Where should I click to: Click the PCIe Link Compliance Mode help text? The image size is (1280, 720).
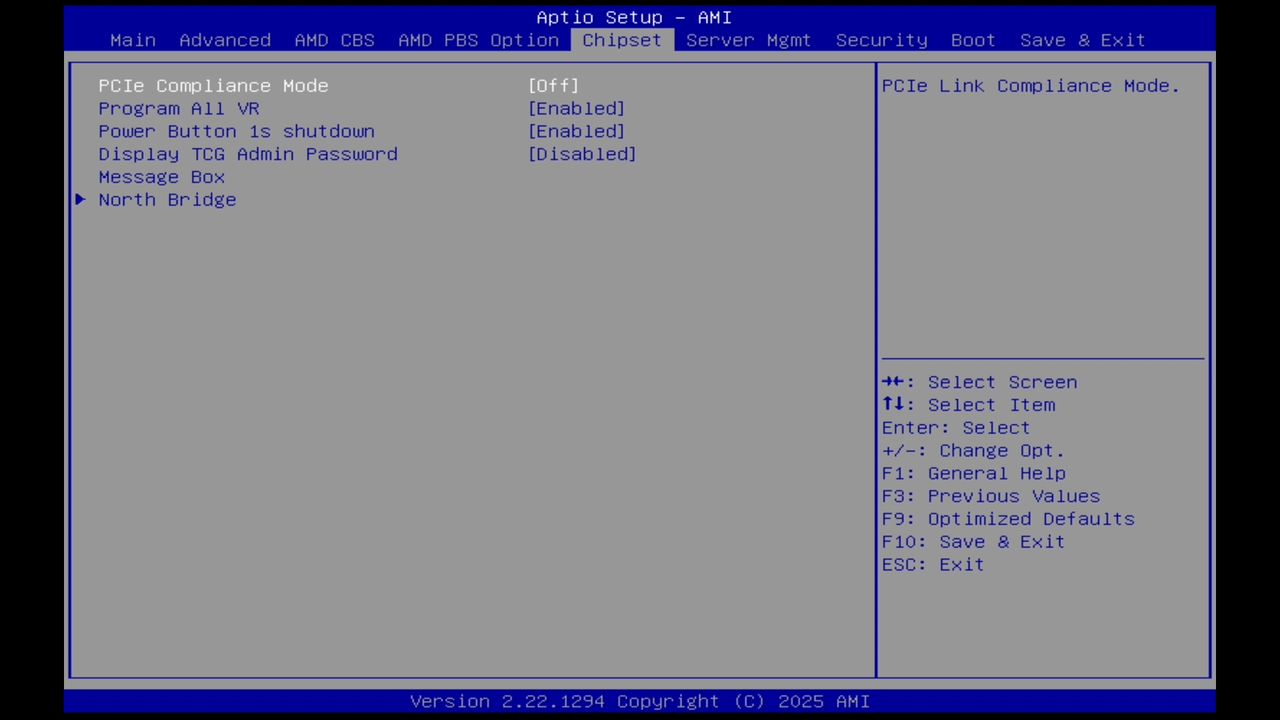point(1030,86)
